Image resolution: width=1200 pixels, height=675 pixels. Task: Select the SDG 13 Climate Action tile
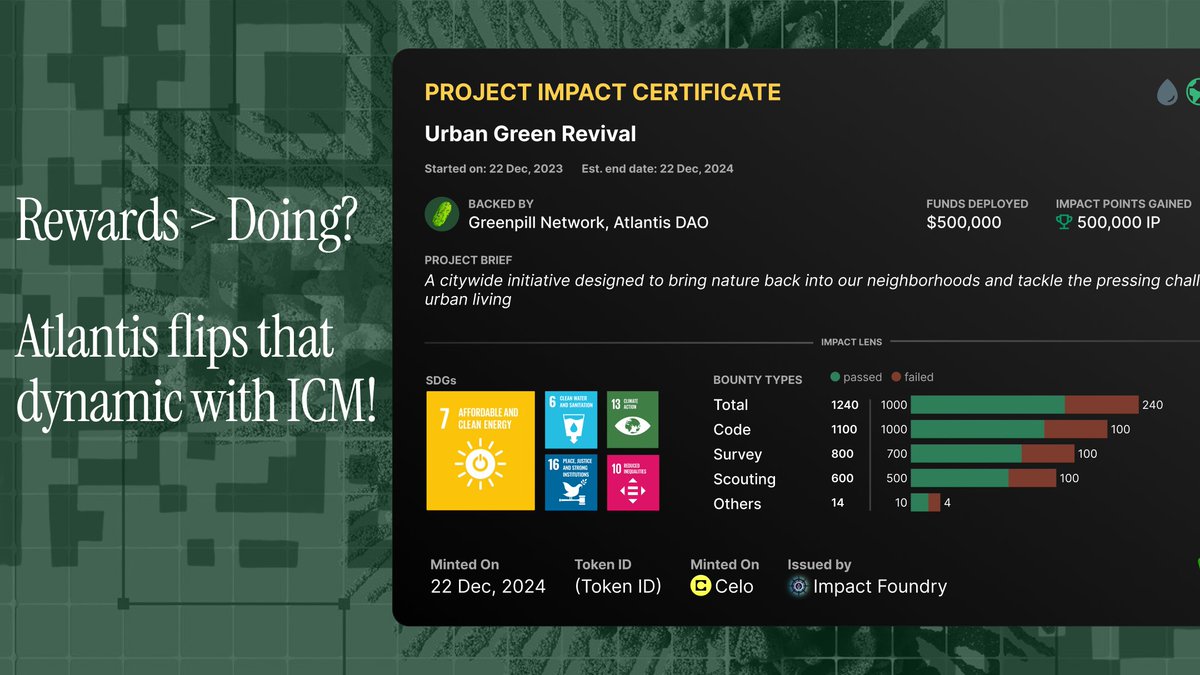point(633,420)
